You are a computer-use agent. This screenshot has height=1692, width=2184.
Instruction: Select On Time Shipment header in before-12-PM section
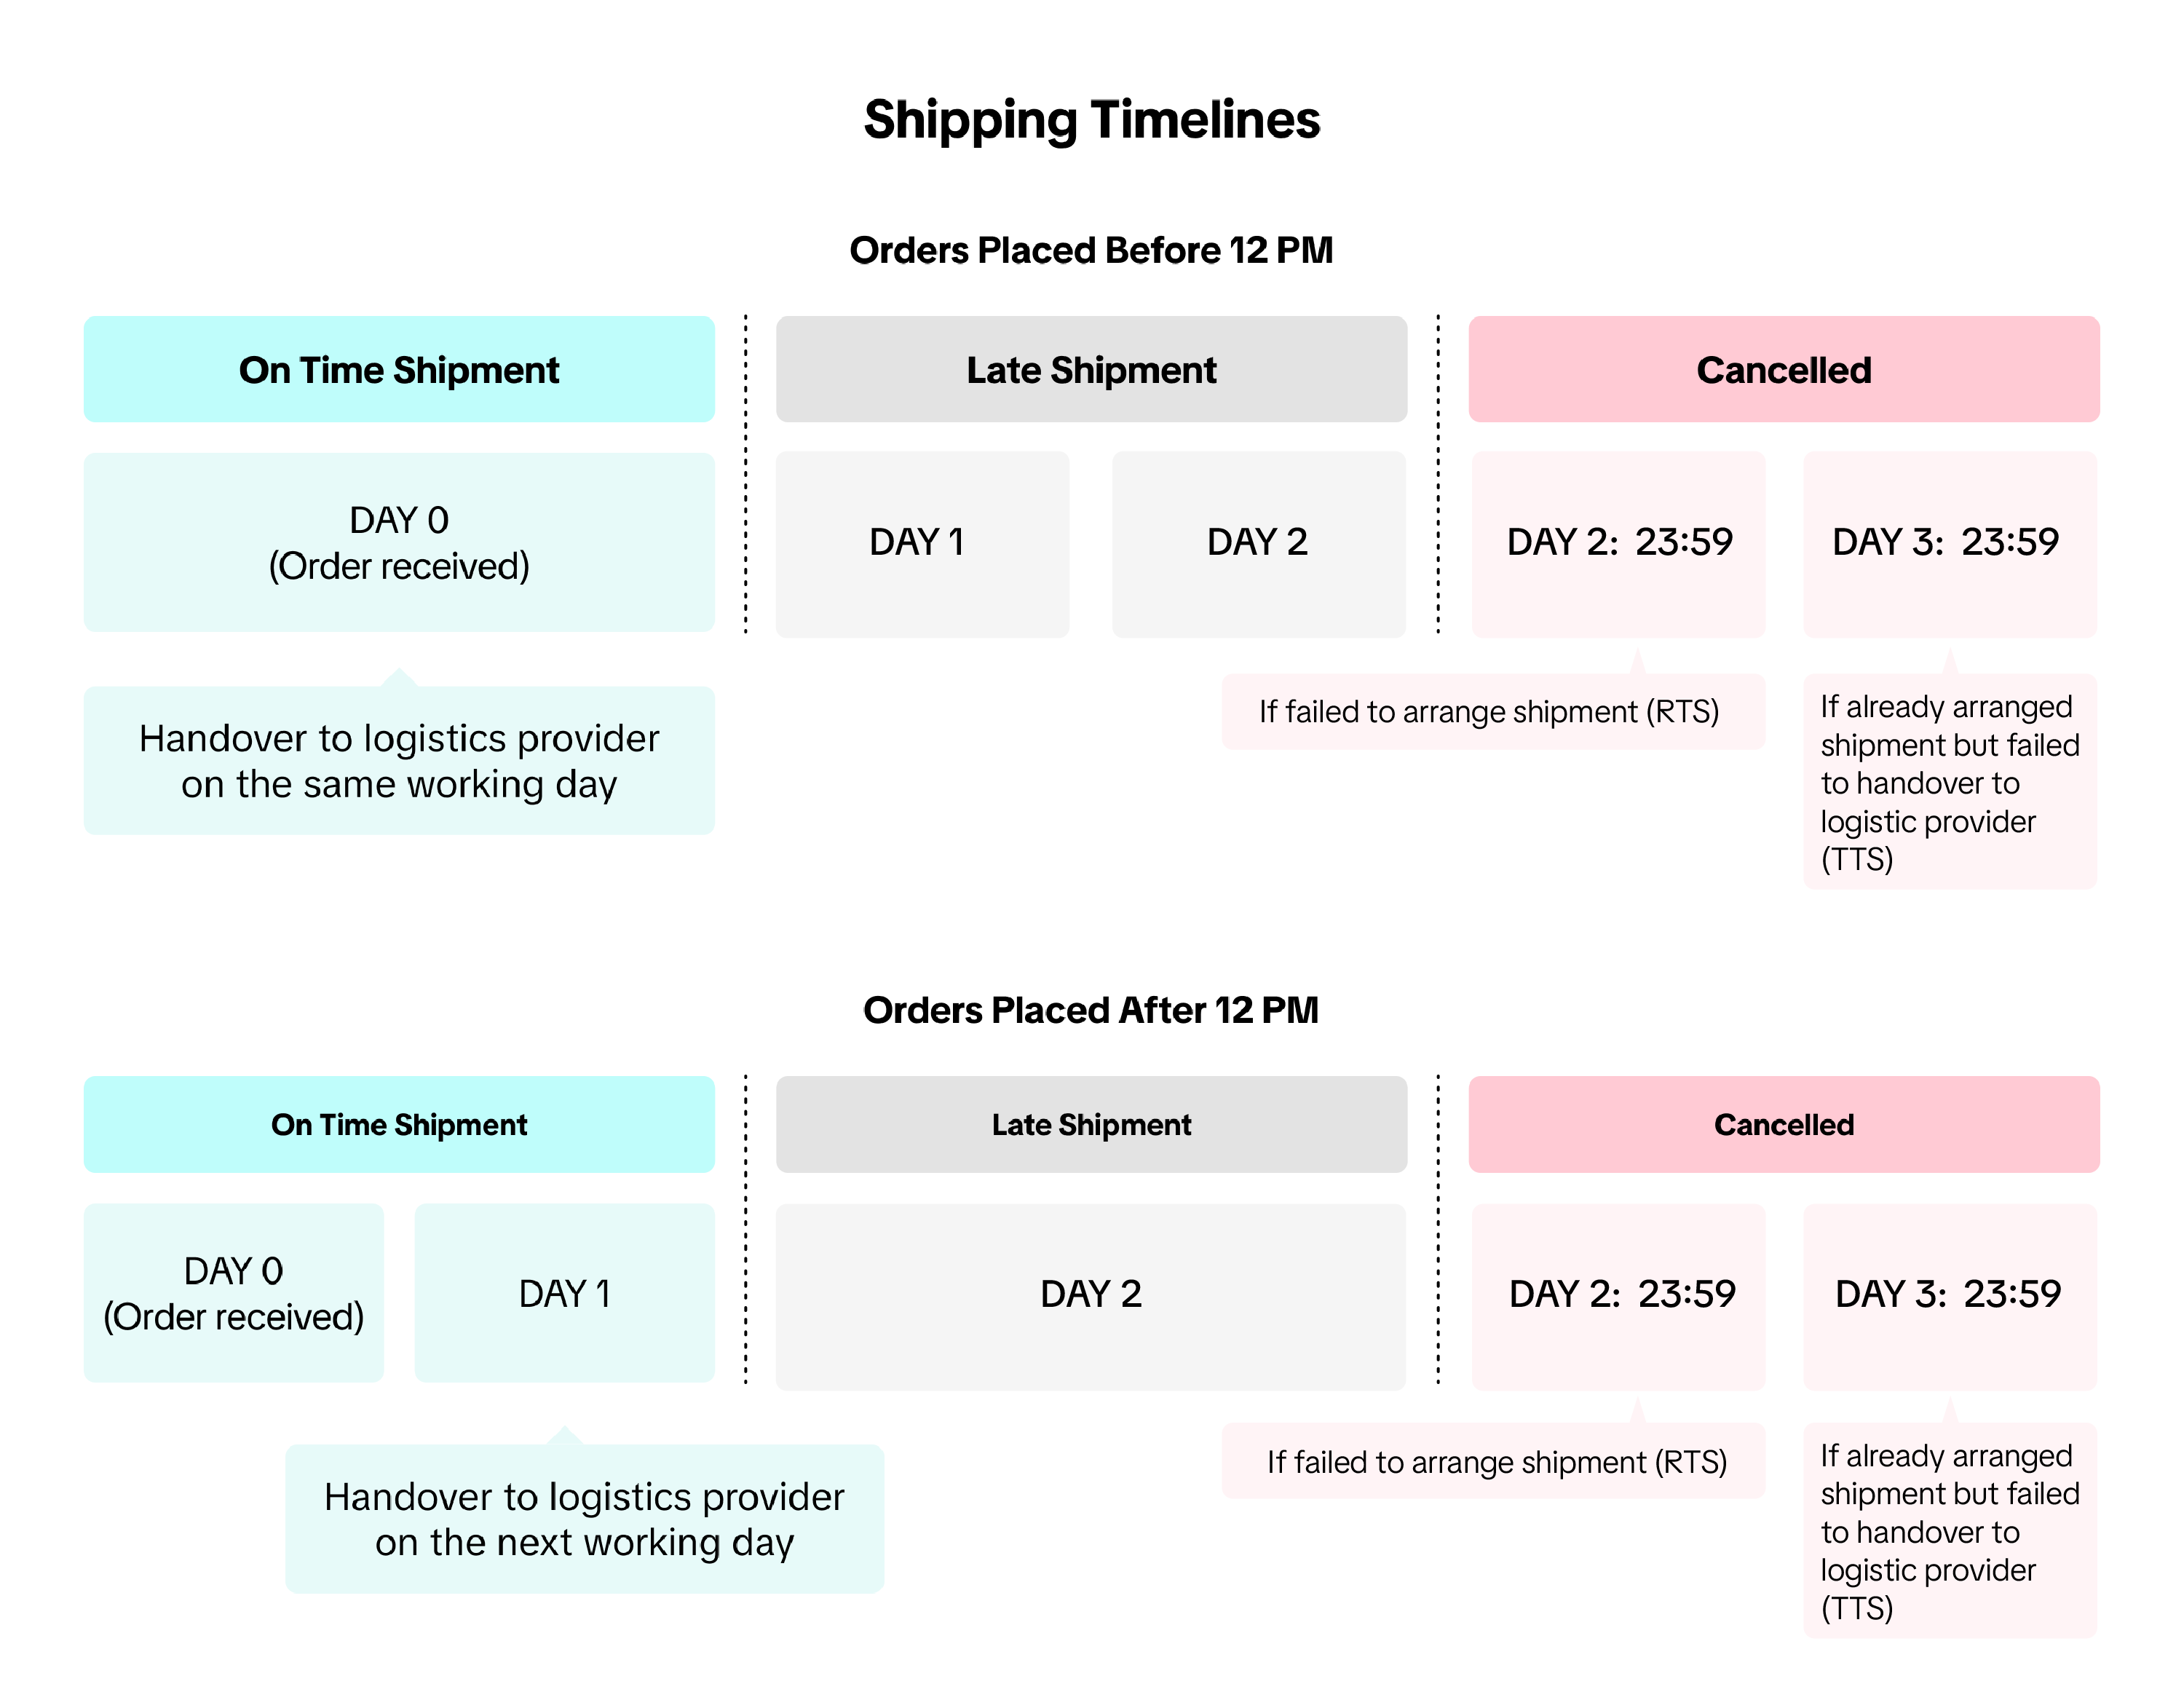[399, 370]
